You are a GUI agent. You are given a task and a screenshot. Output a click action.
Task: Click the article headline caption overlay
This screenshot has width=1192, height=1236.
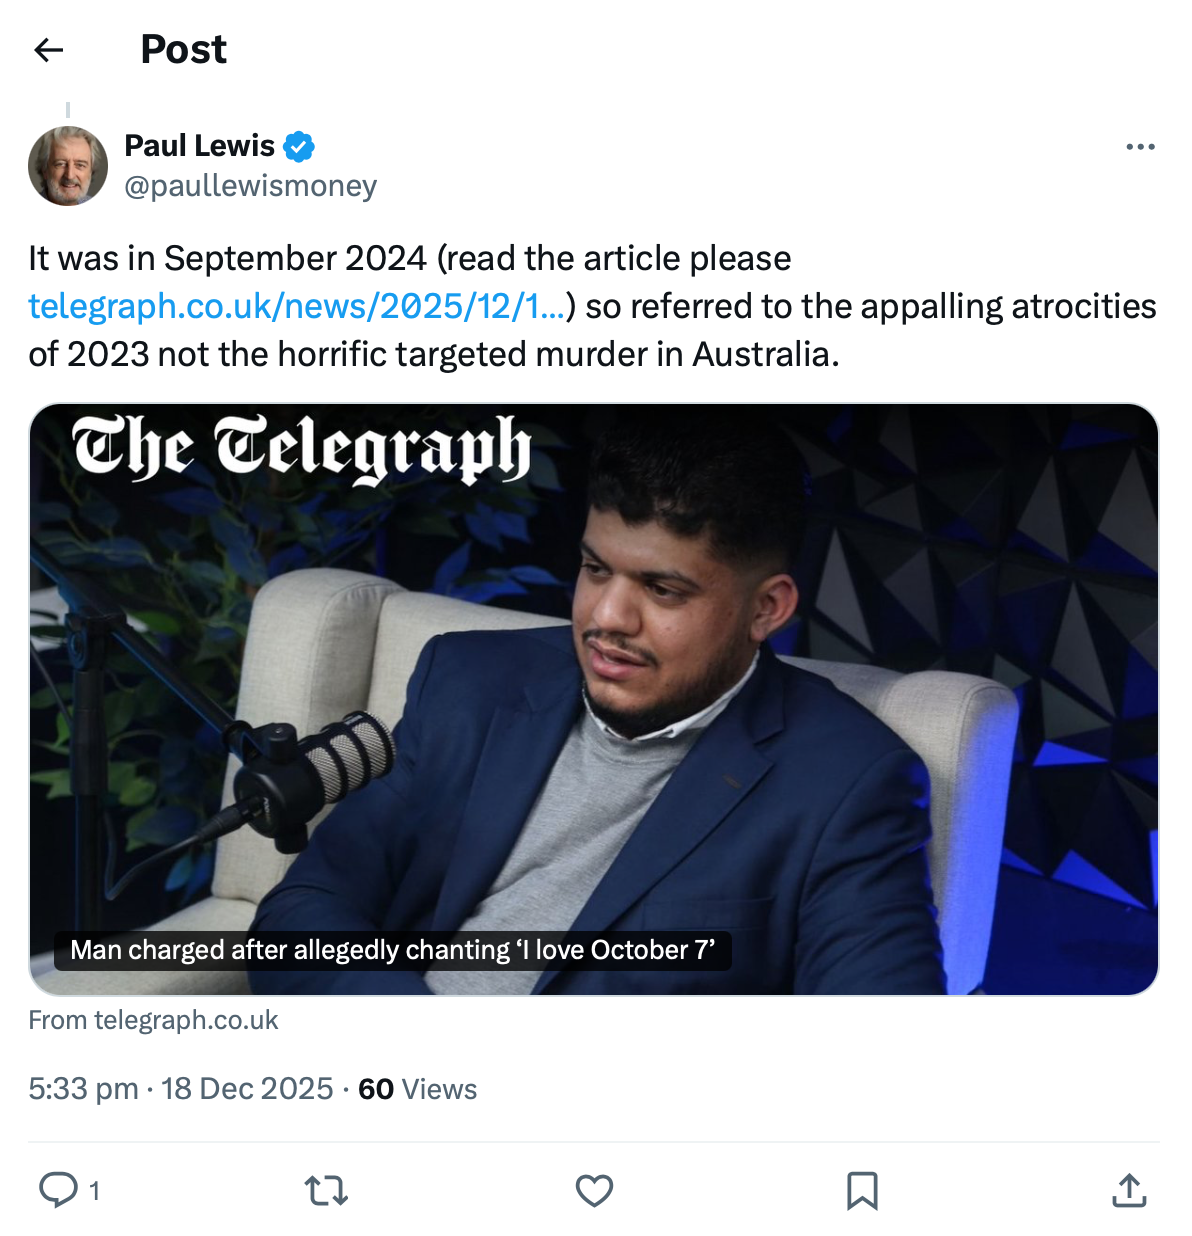coord(392,950)
